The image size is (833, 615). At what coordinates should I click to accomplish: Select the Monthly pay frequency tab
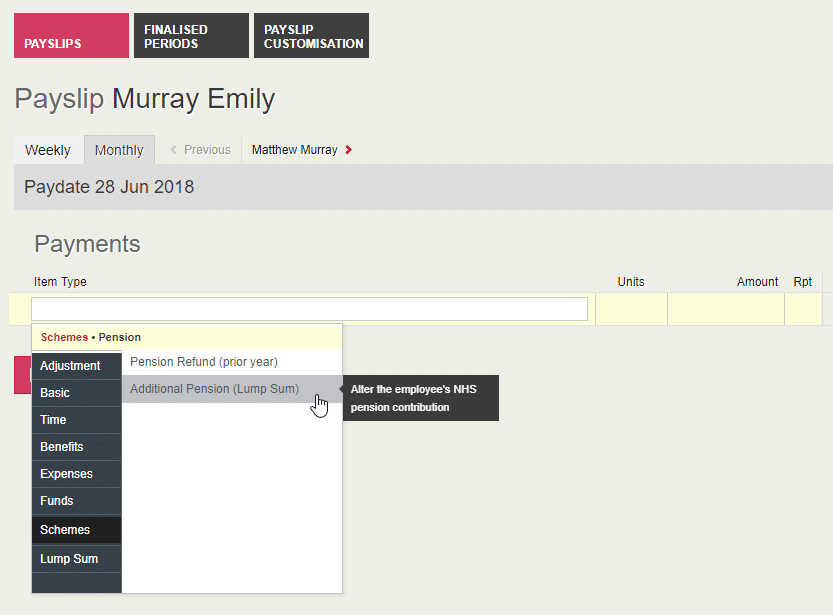pyautogui.click(x=119, y=150)
